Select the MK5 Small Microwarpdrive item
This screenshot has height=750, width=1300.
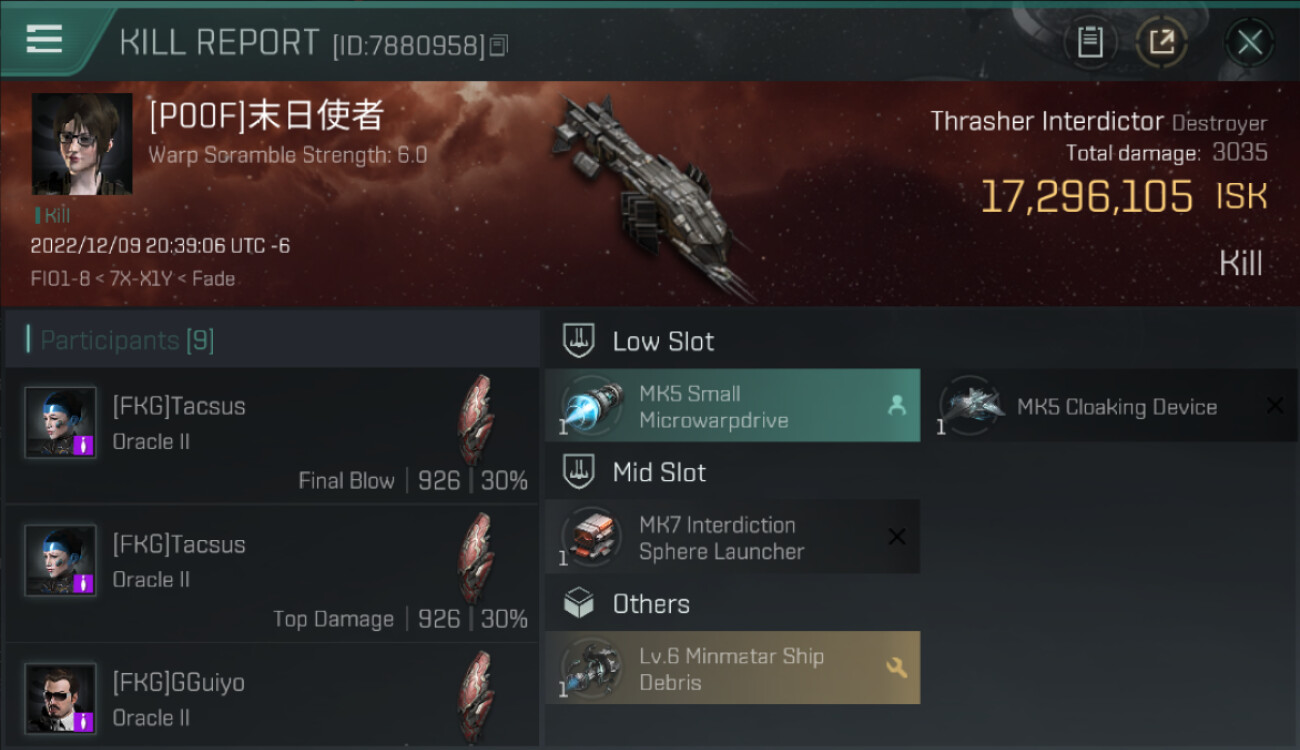[732, 406]
